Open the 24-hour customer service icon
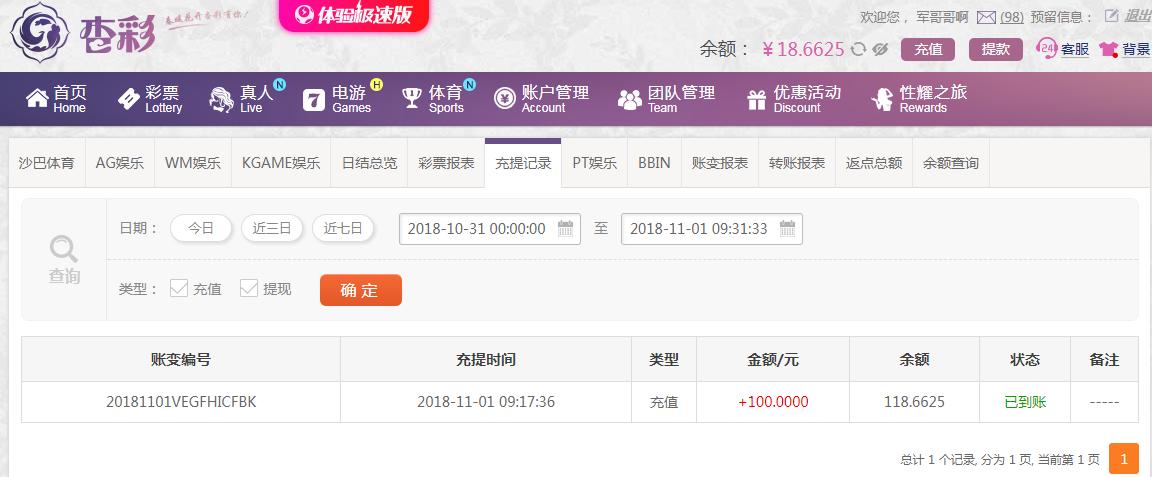 (x=1046, y=49)
